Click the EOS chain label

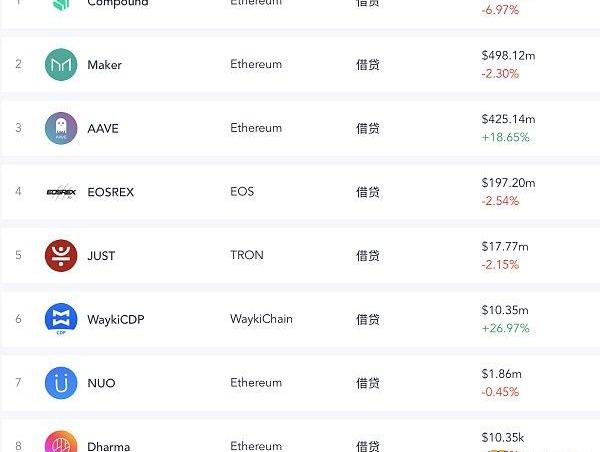click(x=241, y=192)
